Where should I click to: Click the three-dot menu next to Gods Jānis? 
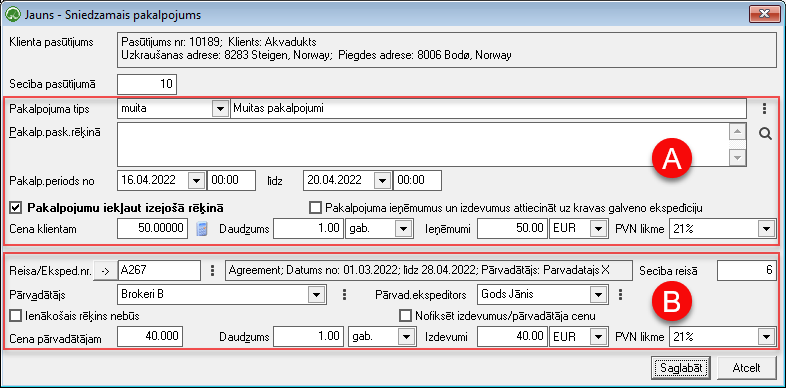[x=620, y=294]
